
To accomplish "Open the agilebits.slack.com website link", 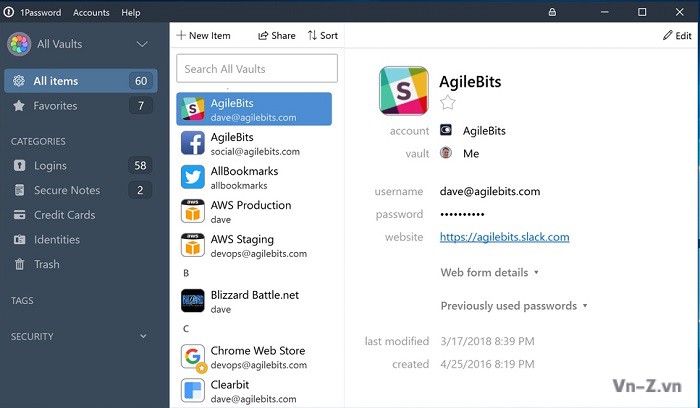I will tap(504, 237).
